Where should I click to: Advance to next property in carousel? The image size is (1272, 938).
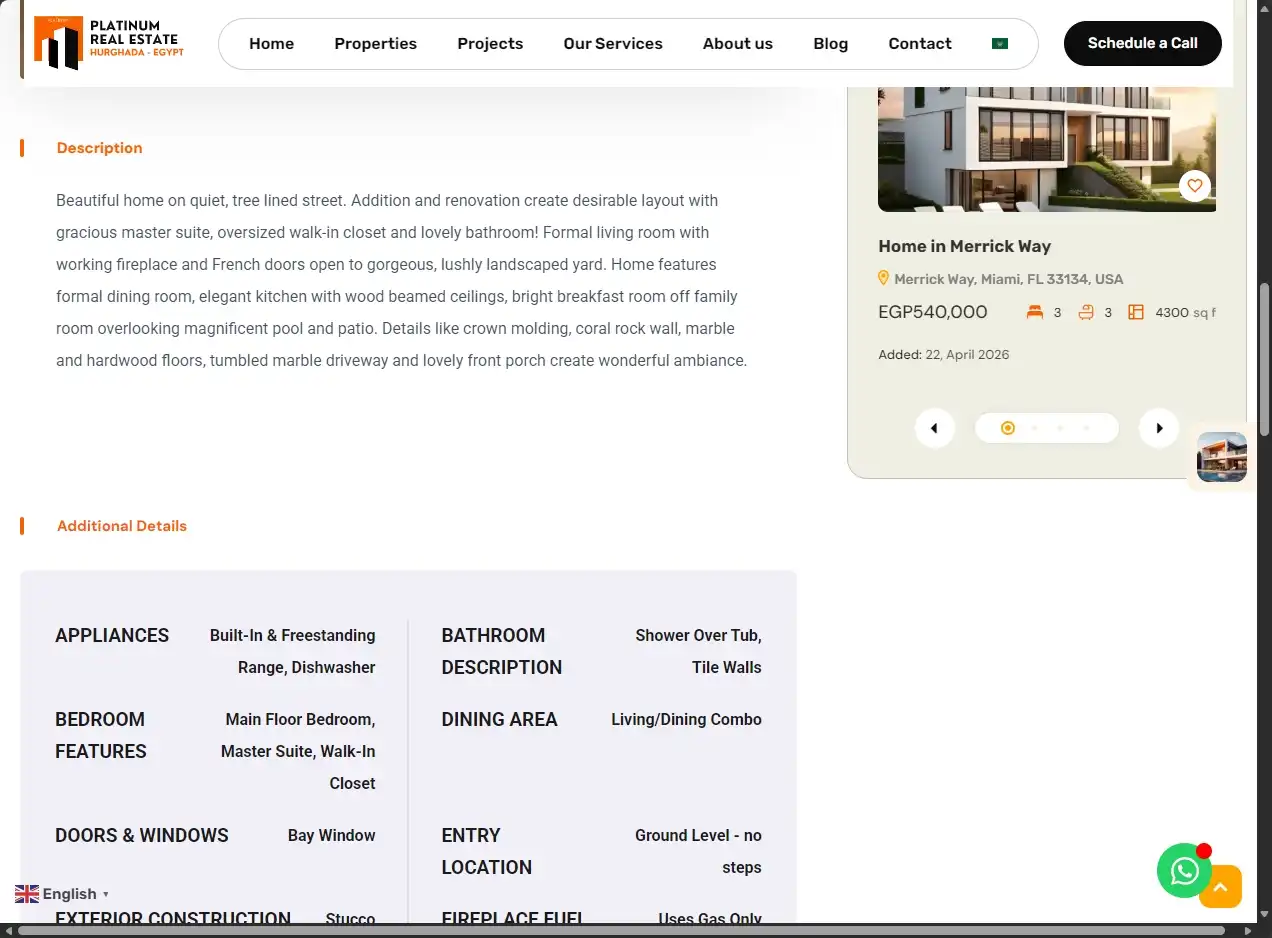(x=1159, y=428)
